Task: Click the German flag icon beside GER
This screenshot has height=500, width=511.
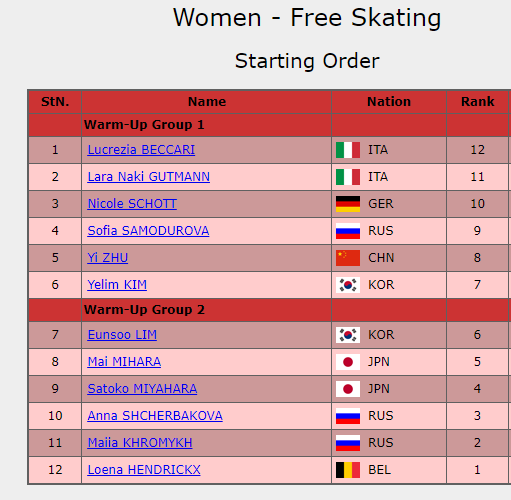Action: click(x=348, y=204)
